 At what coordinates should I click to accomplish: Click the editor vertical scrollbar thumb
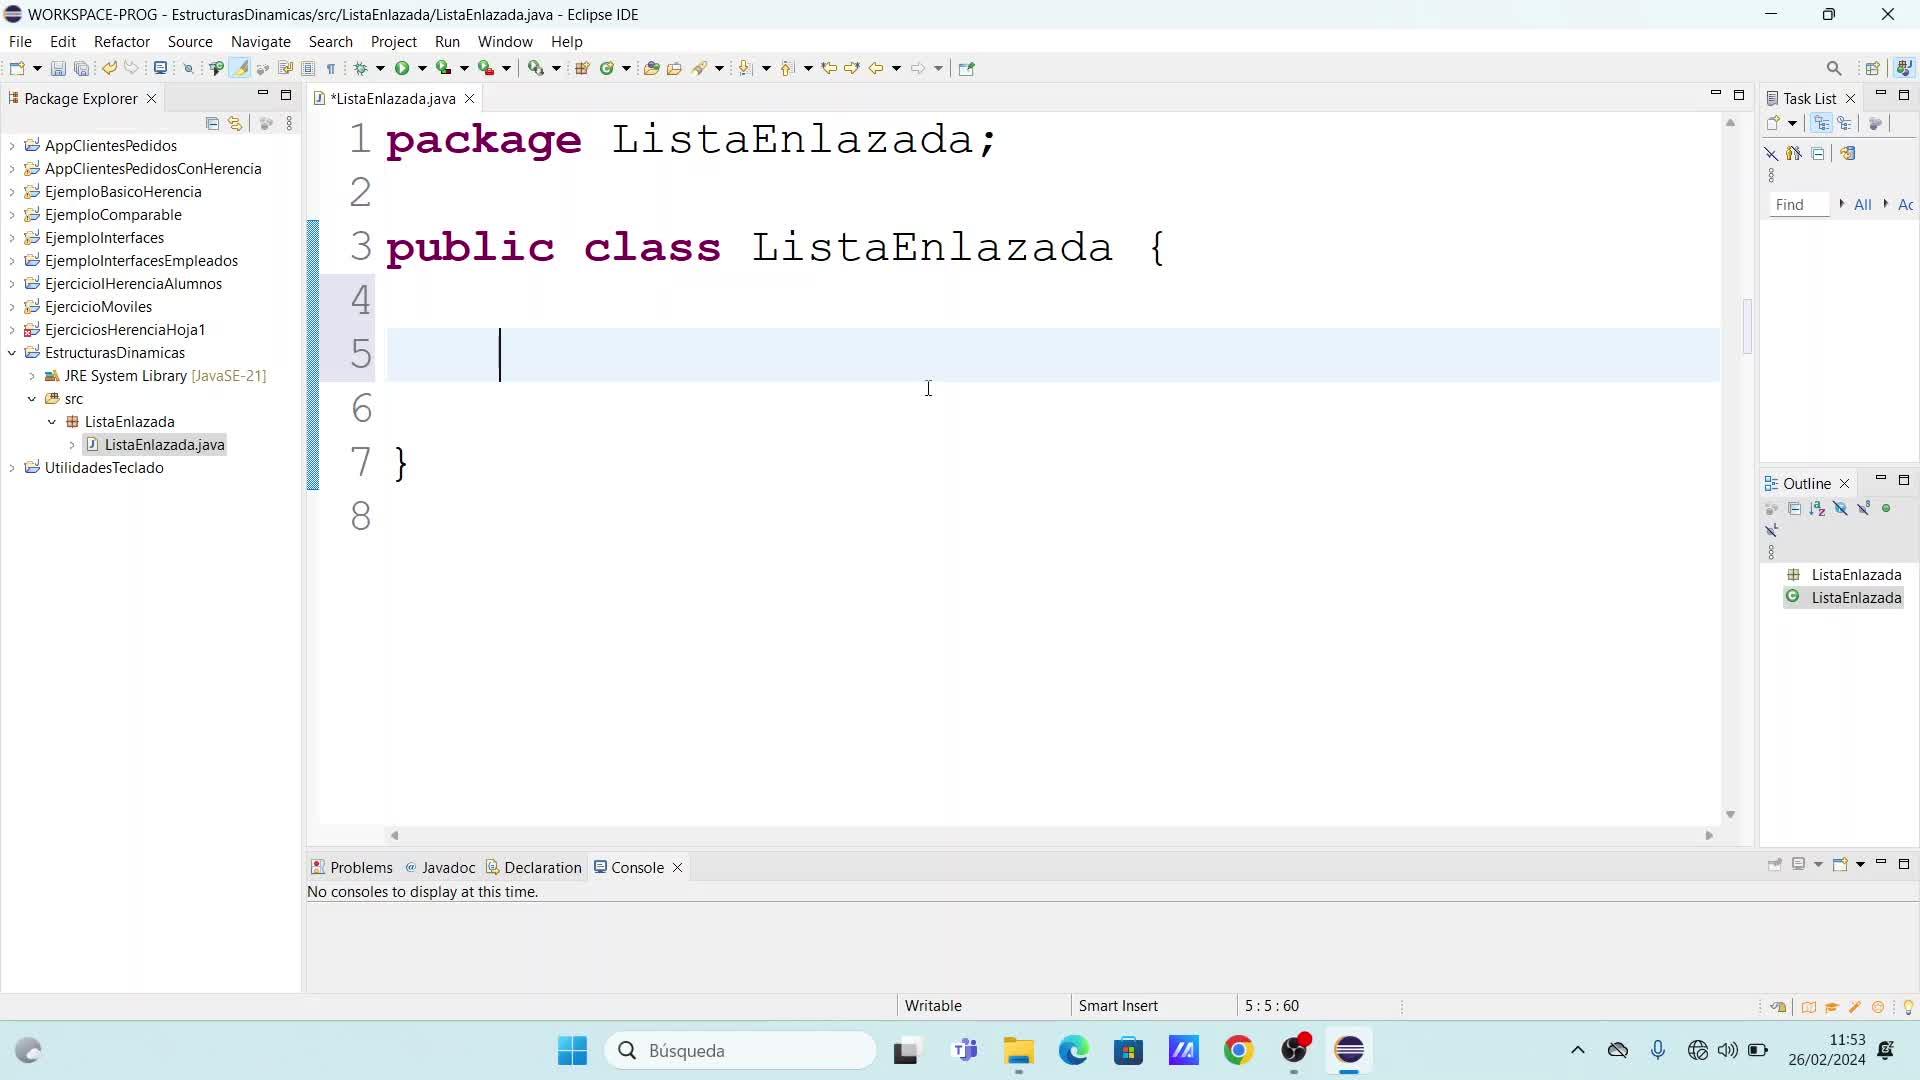[x=1747, y=326]
